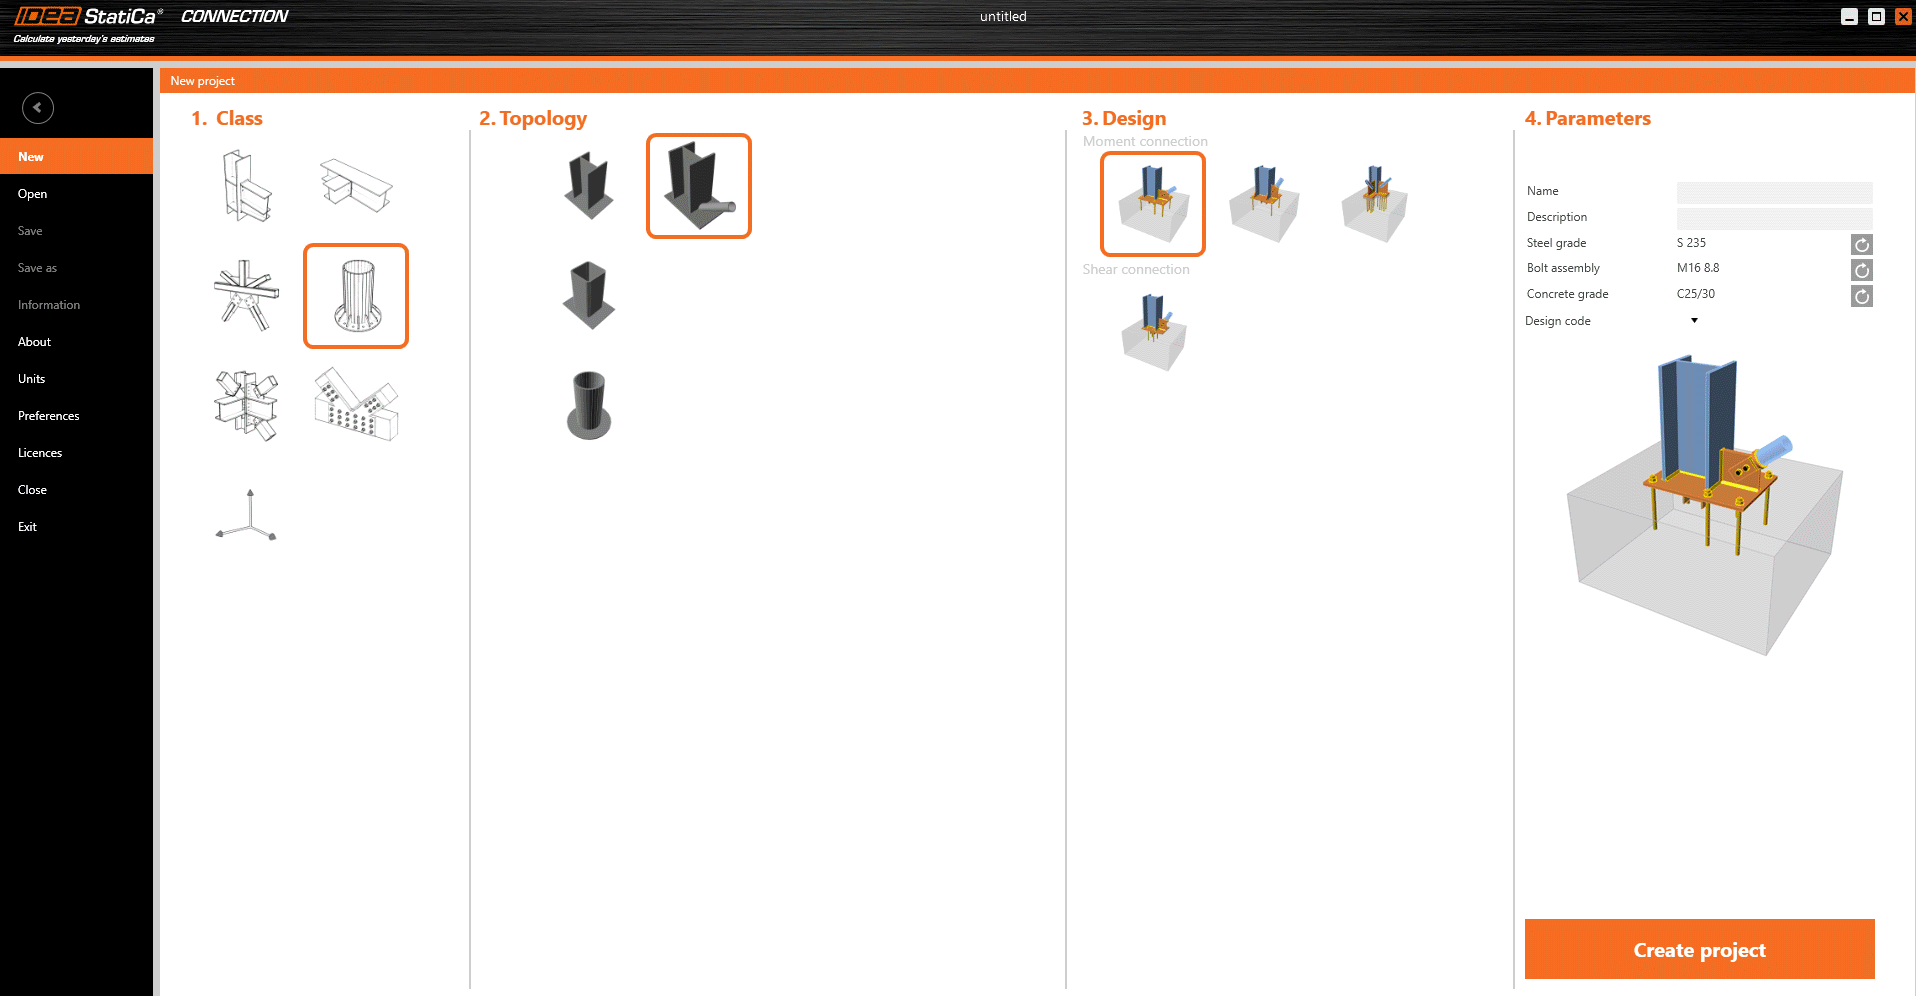Click the Name input field
1916x996 pixels.
(x=1774, y=192)
